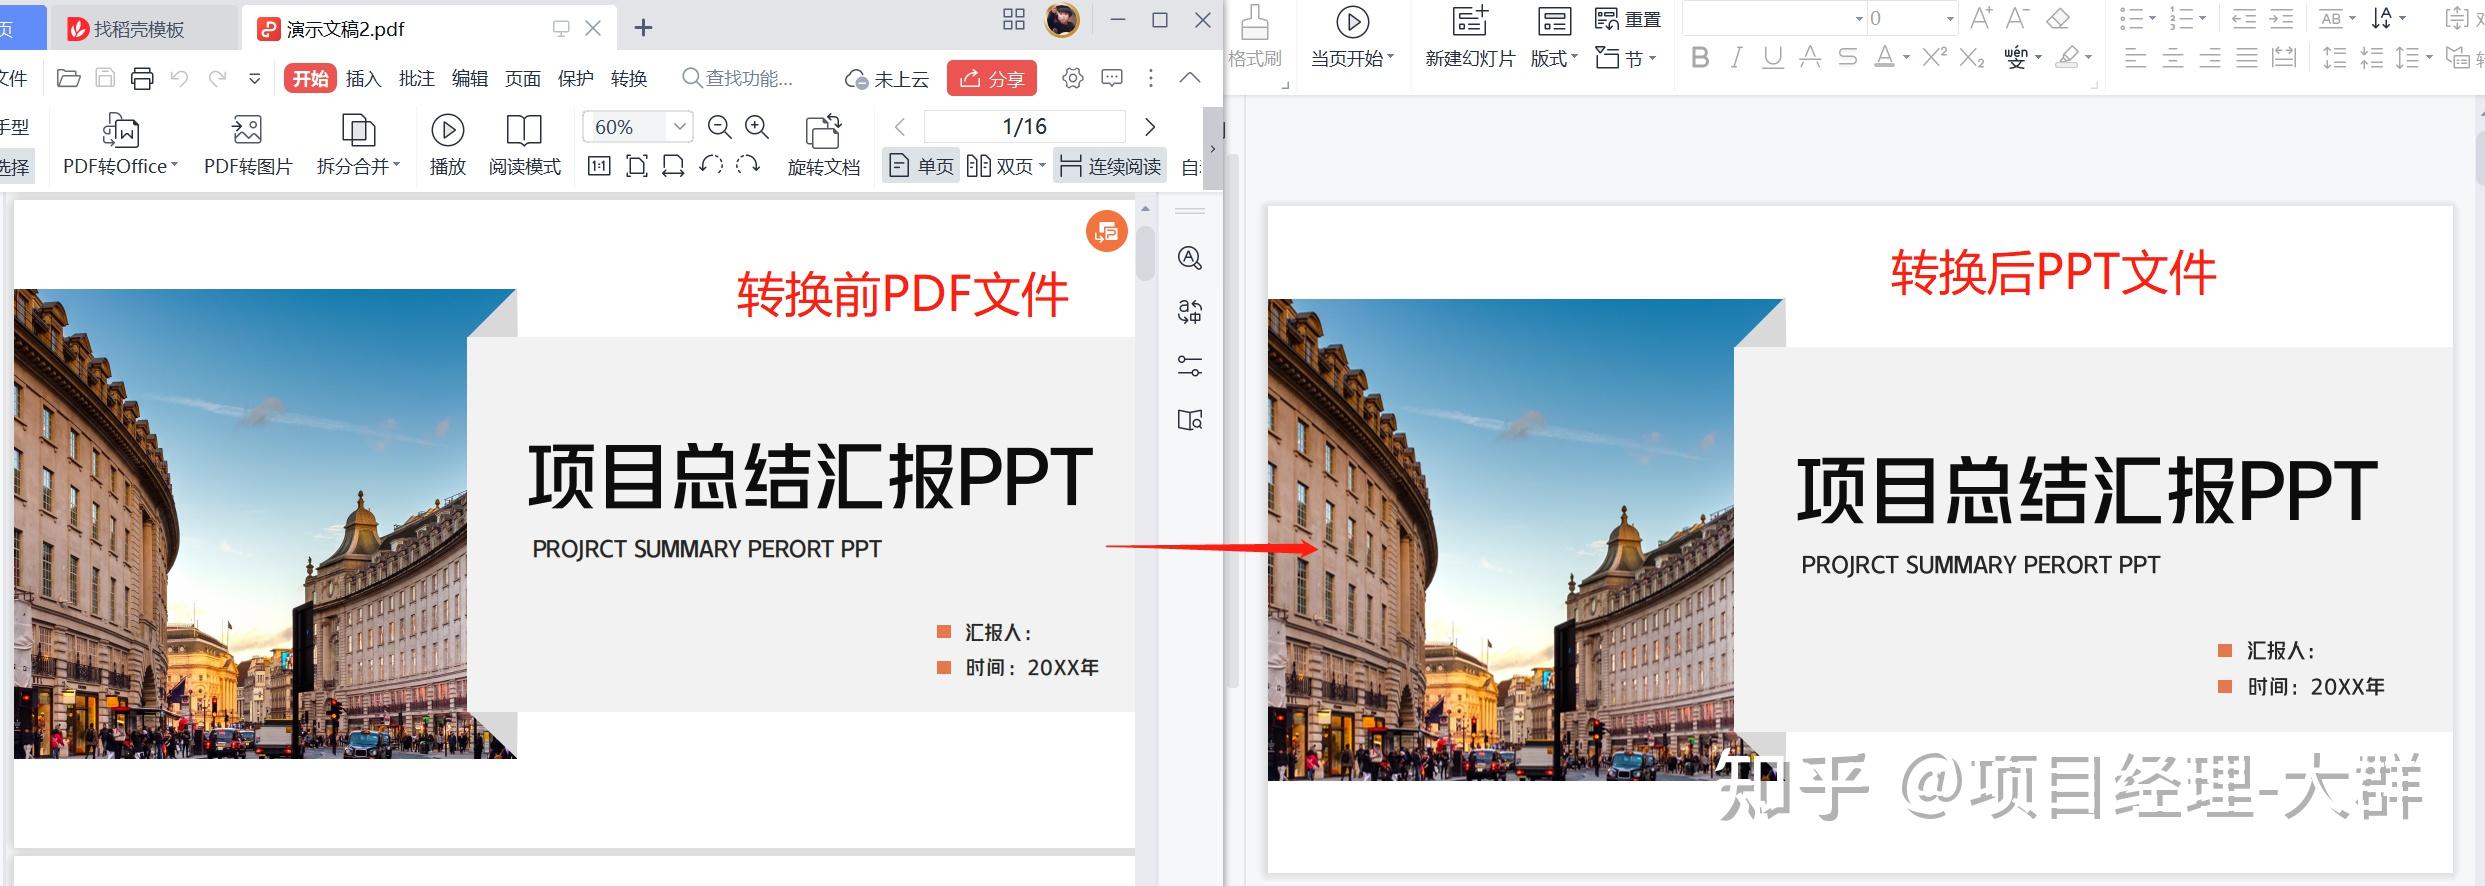Rotate page clockwise icon
This screenshot has width=2485, height=886.
[x=748, y=165]
